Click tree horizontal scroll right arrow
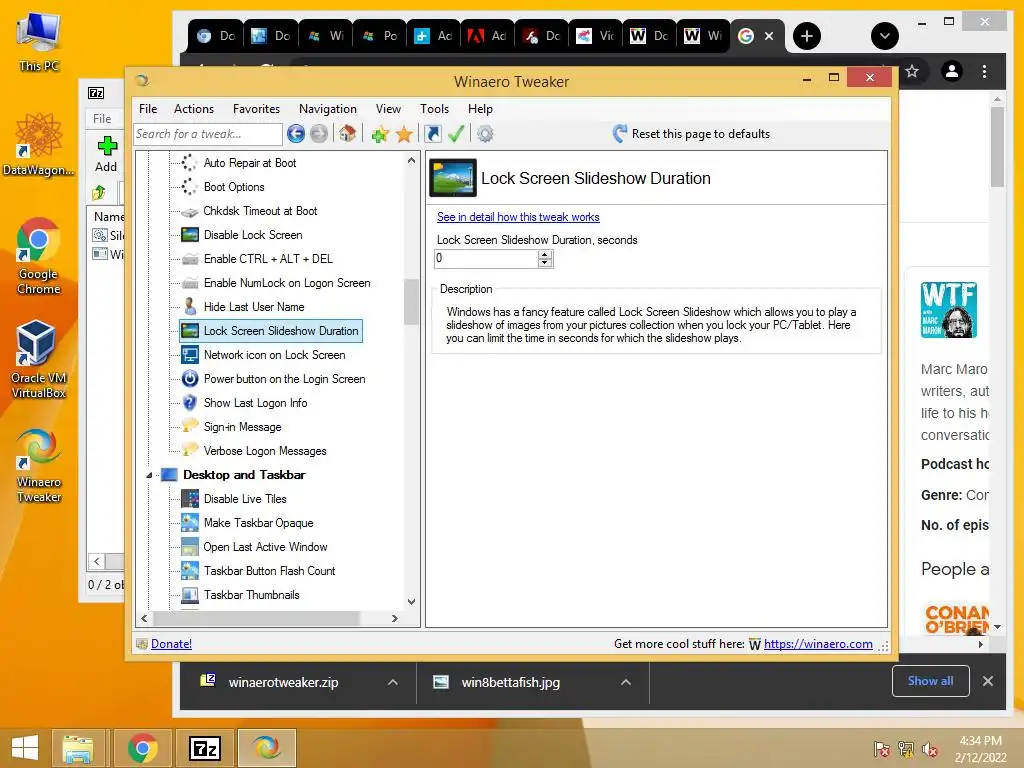Viewport: 1024px width, 768px height. click(x=394, y=618)
